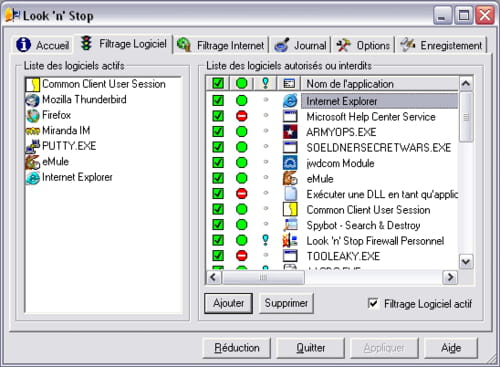The width and height of the screenshot is (500, 367).
Task: Click the Internet Explorer icon in authorized list
Action: tap(290, 101)
